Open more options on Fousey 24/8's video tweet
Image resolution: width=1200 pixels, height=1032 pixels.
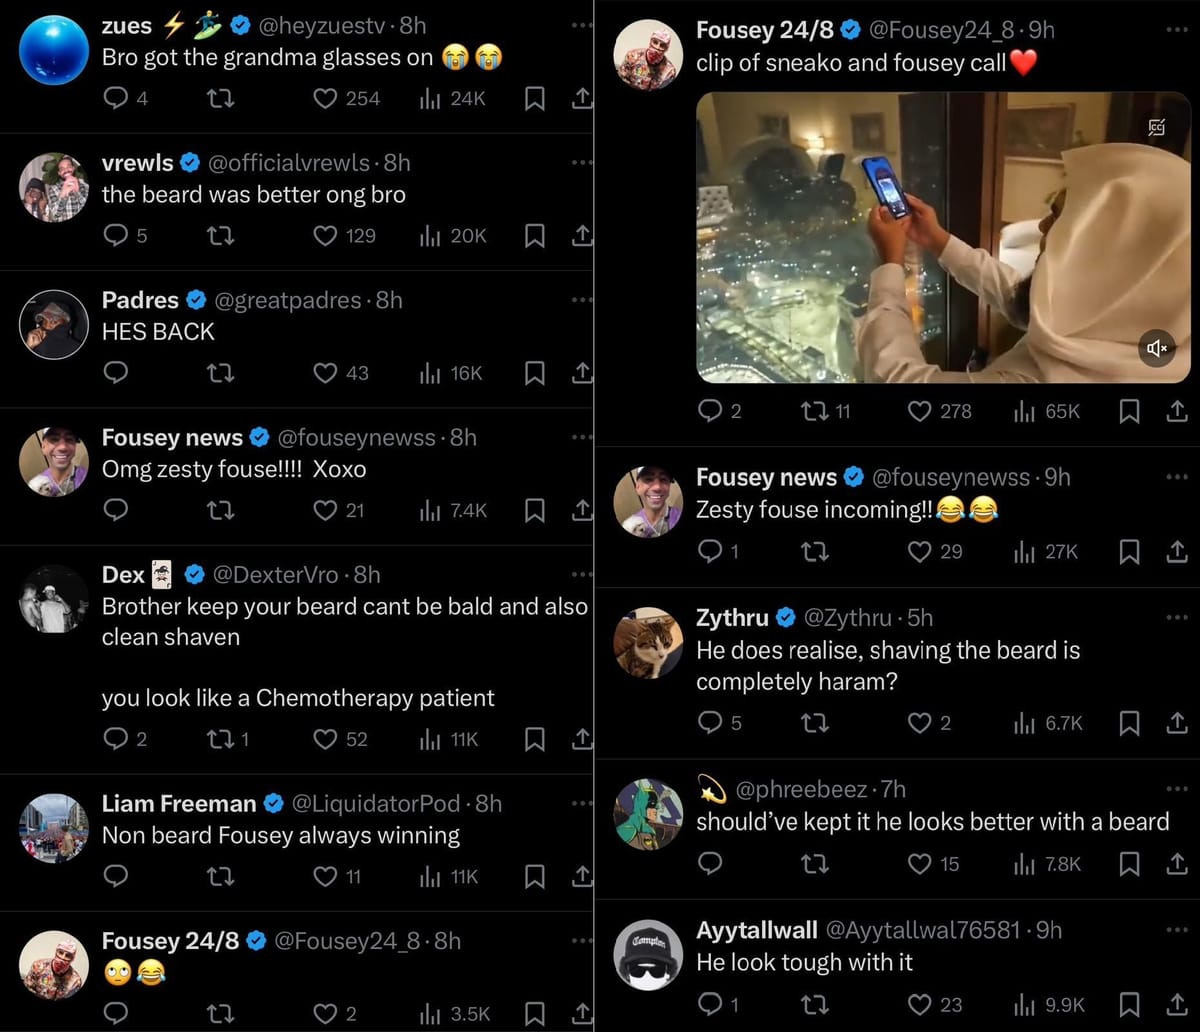coord(1177,30)
